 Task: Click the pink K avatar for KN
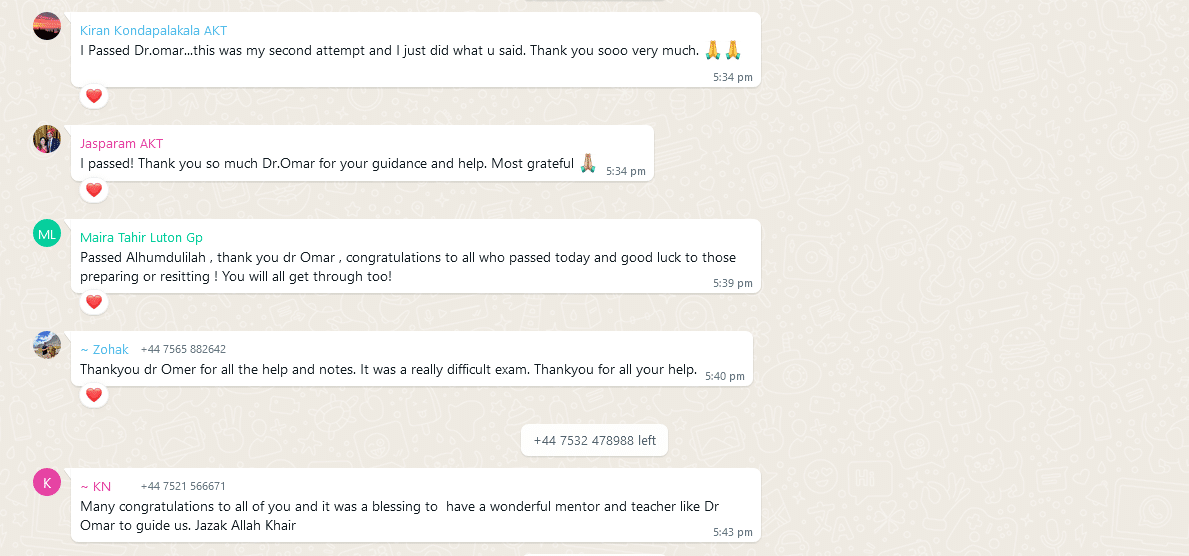click(x=47, y=482)
